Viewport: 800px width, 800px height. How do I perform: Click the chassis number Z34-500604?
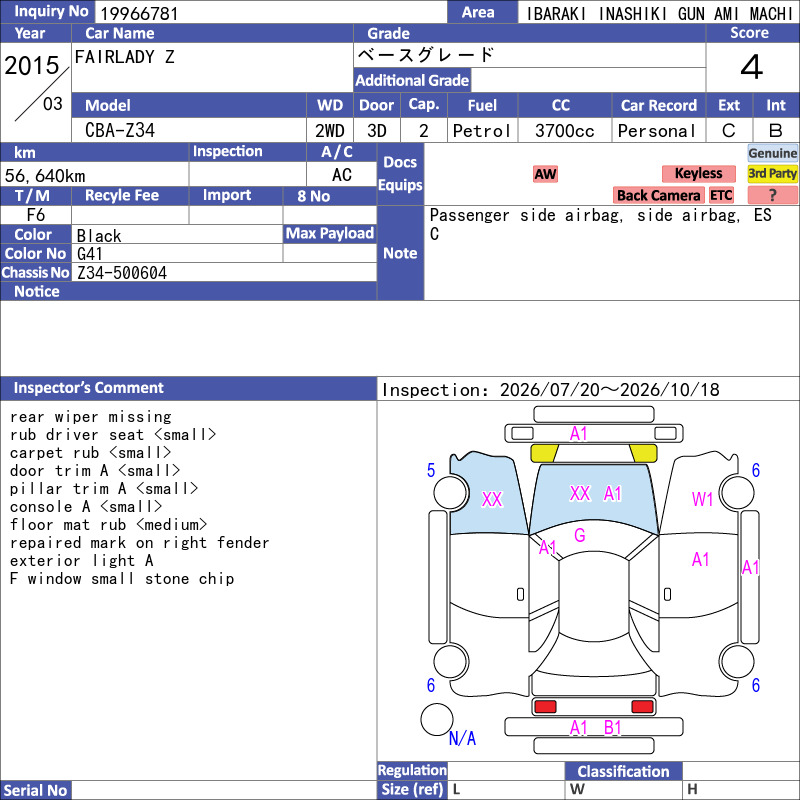[121, 272]
